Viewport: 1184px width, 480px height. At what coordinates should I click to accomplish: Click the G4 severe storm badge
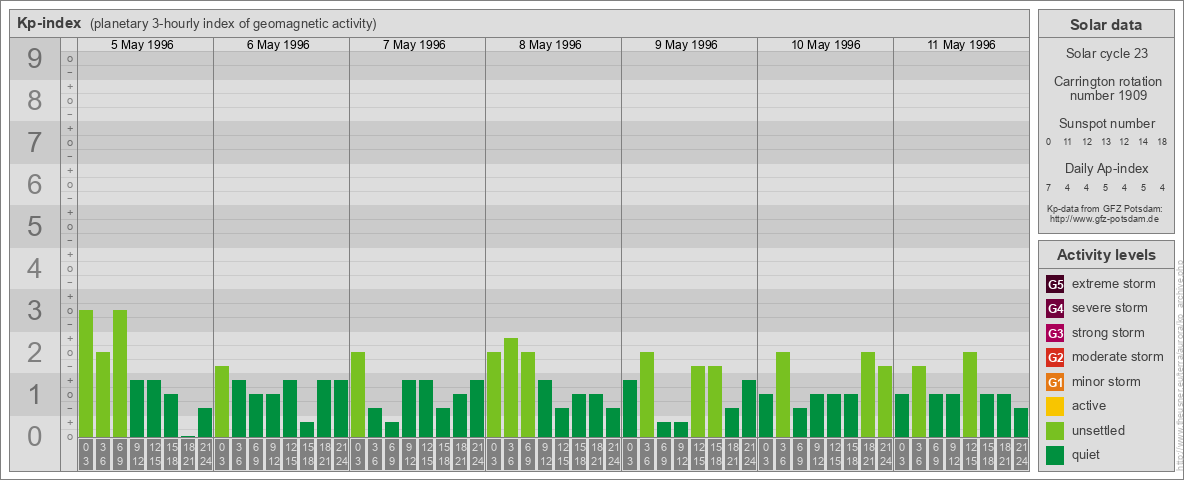1056,308
